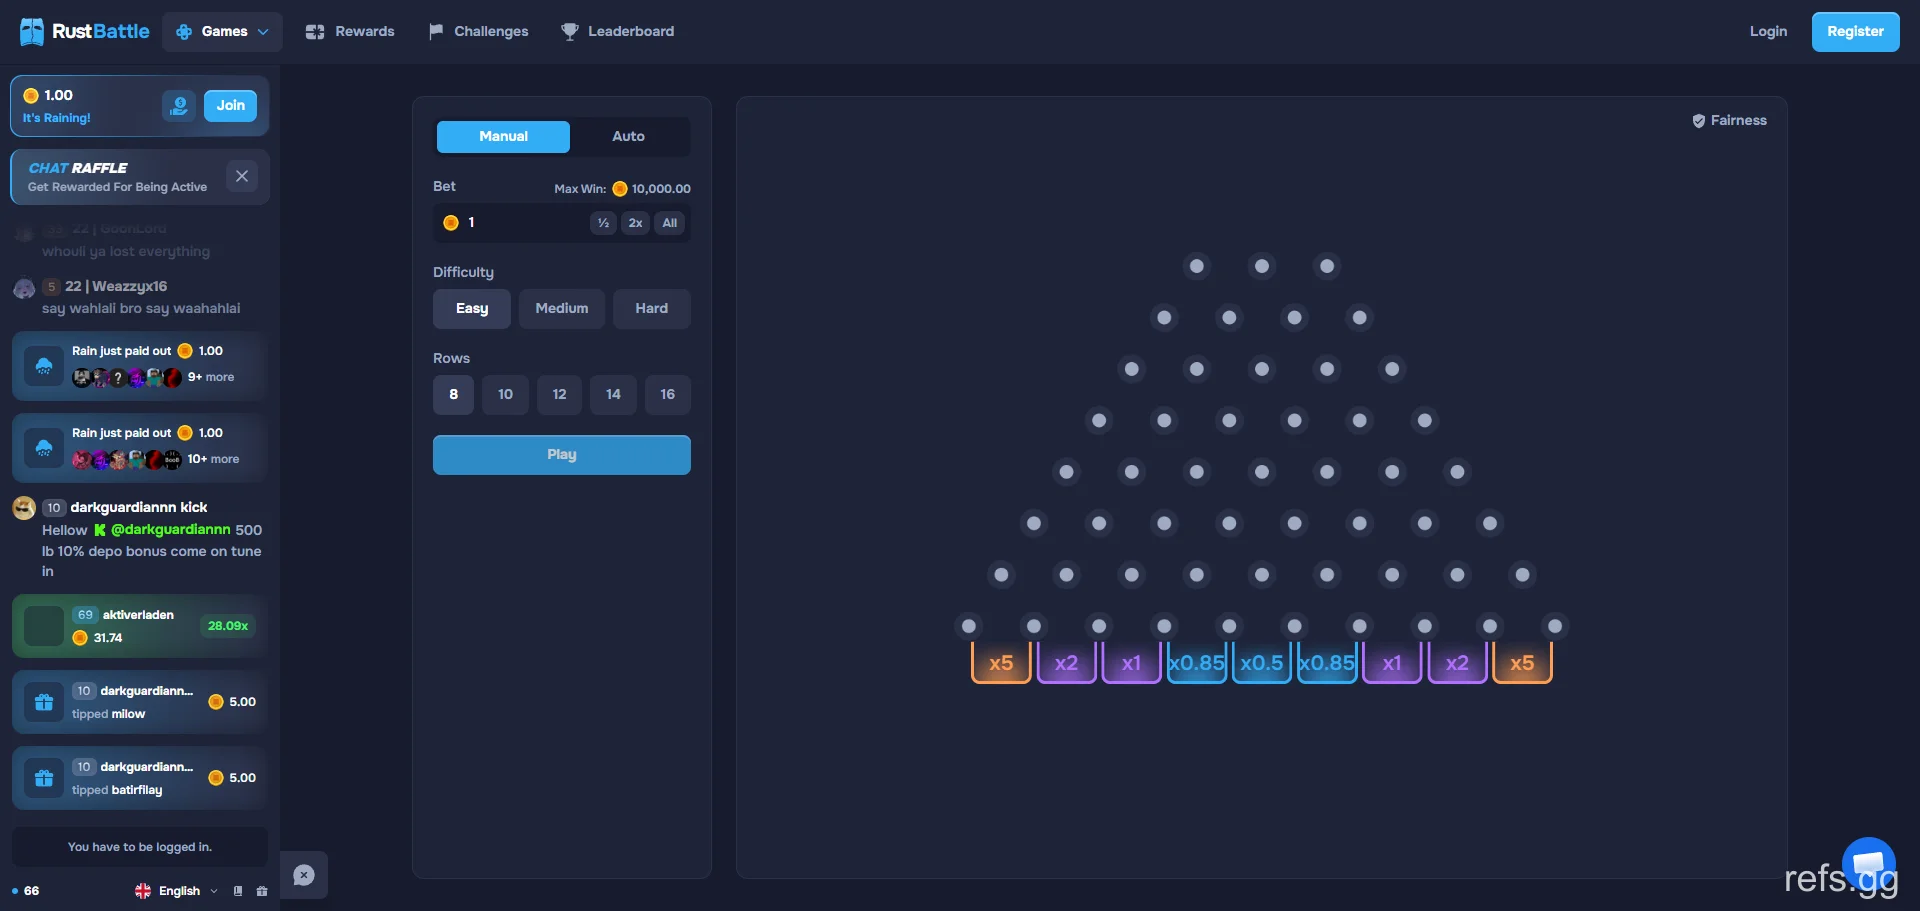Close the Chat Raffle banner

click(x=242, y=176)
